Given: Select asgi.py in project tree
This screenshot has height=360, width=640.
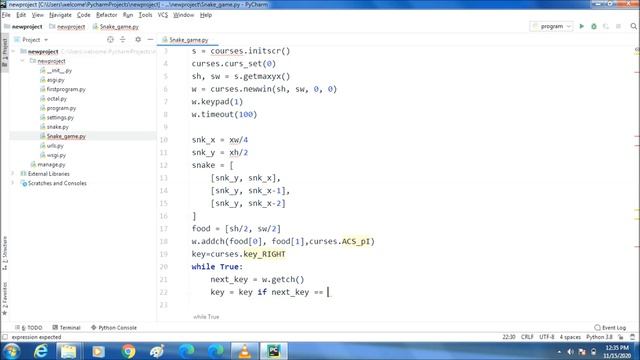Looking at the screenshot, I should click(55, 80).
